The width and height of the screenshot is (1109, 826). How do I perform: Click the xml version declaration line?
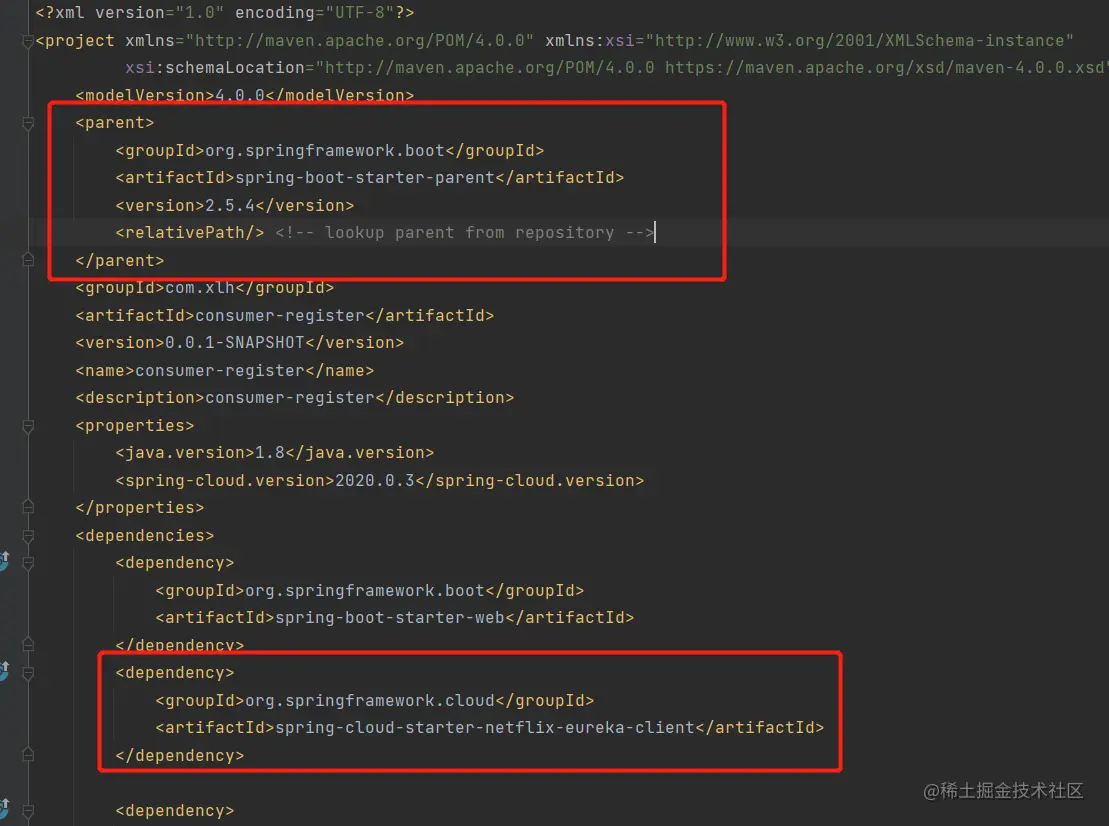pyautogui.click(x=225, y=13)
